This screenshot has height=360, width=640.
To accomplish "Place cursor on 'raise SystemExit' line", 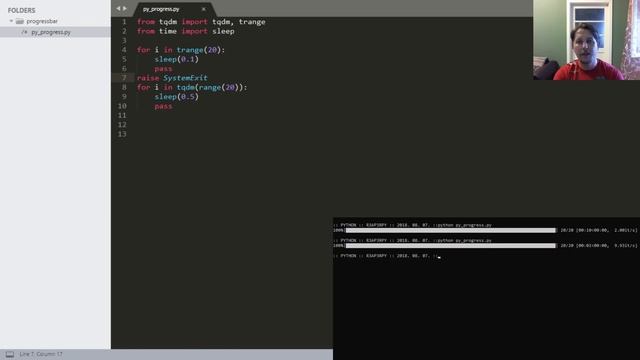I will 172,78.
